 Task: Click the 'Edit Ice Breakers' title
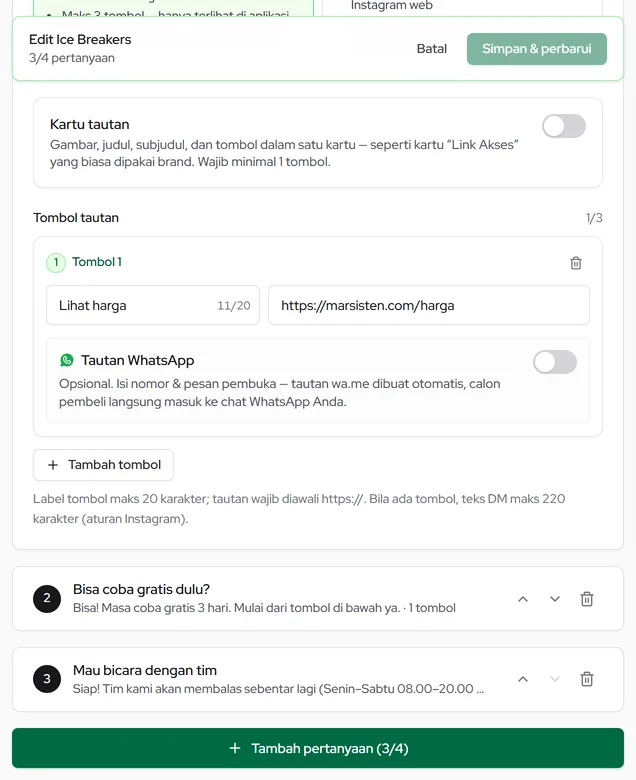pos(80,39)
